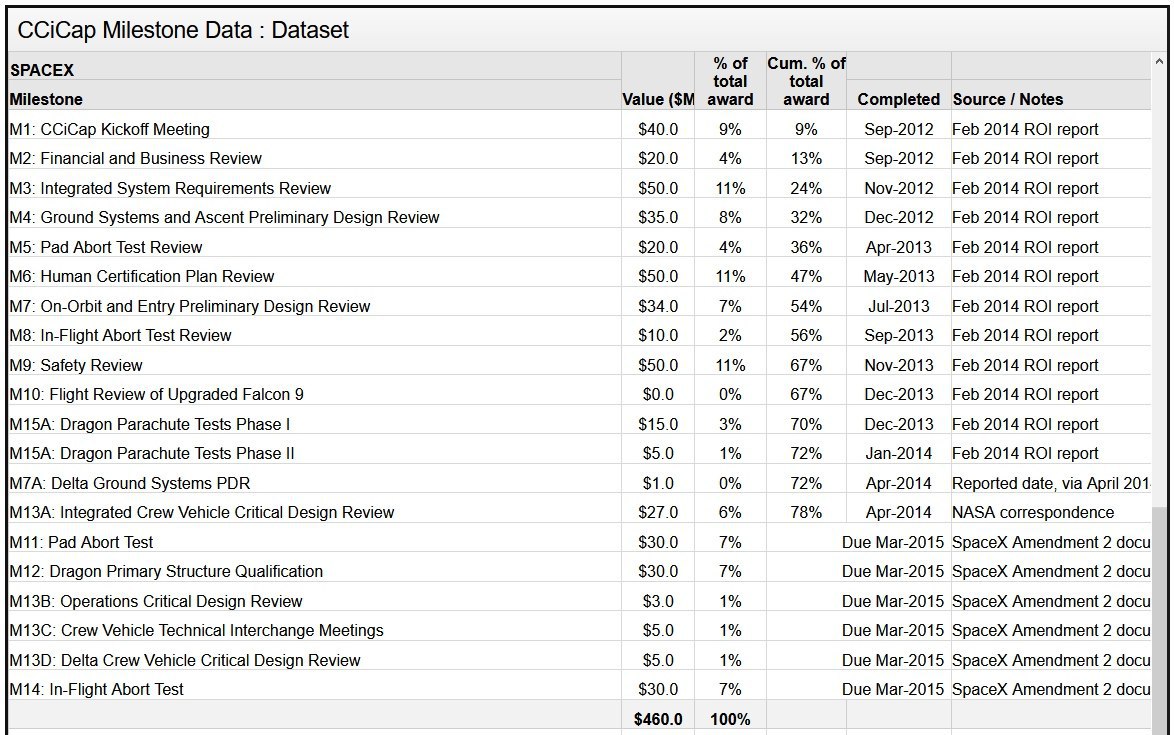Click the 'Cum. % of total award' header

coord(806,81)
